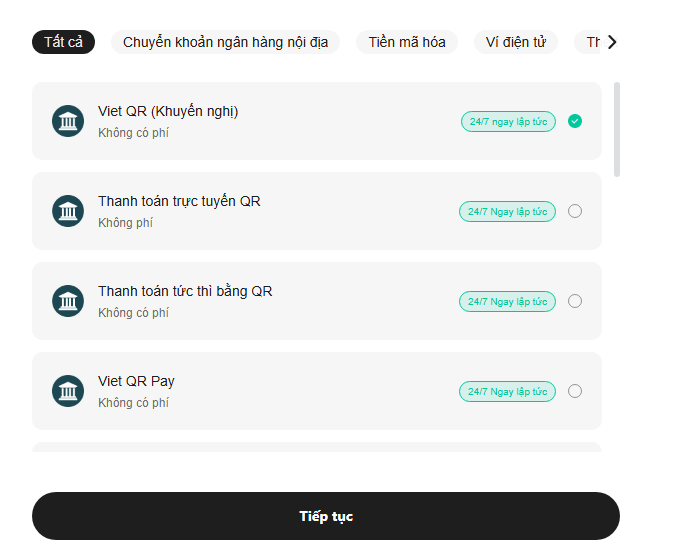This screenshot has width=696, height=560.
Task: Filter by the Tiền mã hóa tab
Action: [406, 42]
